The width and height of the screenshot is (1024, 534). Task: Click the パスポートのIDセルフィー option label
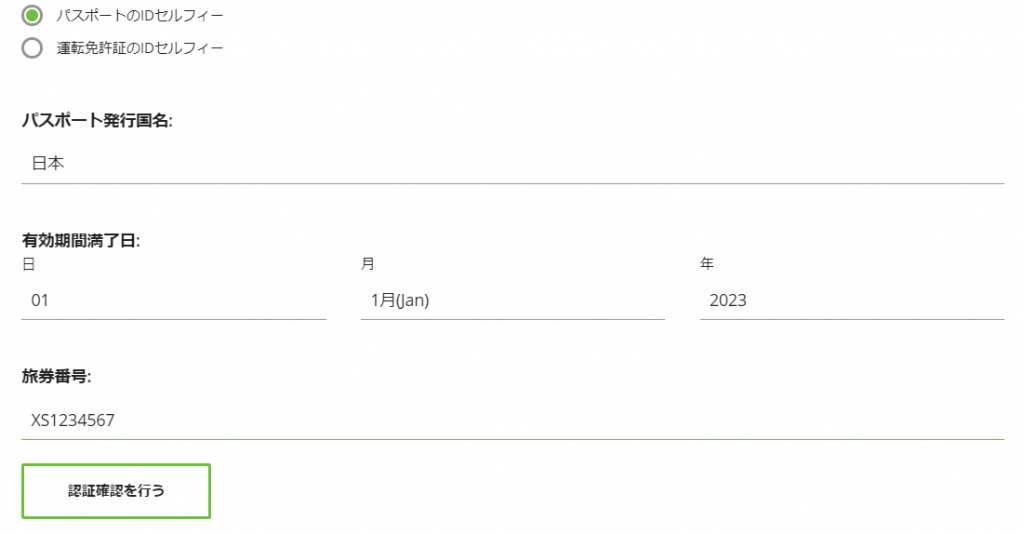coord(140,16)
